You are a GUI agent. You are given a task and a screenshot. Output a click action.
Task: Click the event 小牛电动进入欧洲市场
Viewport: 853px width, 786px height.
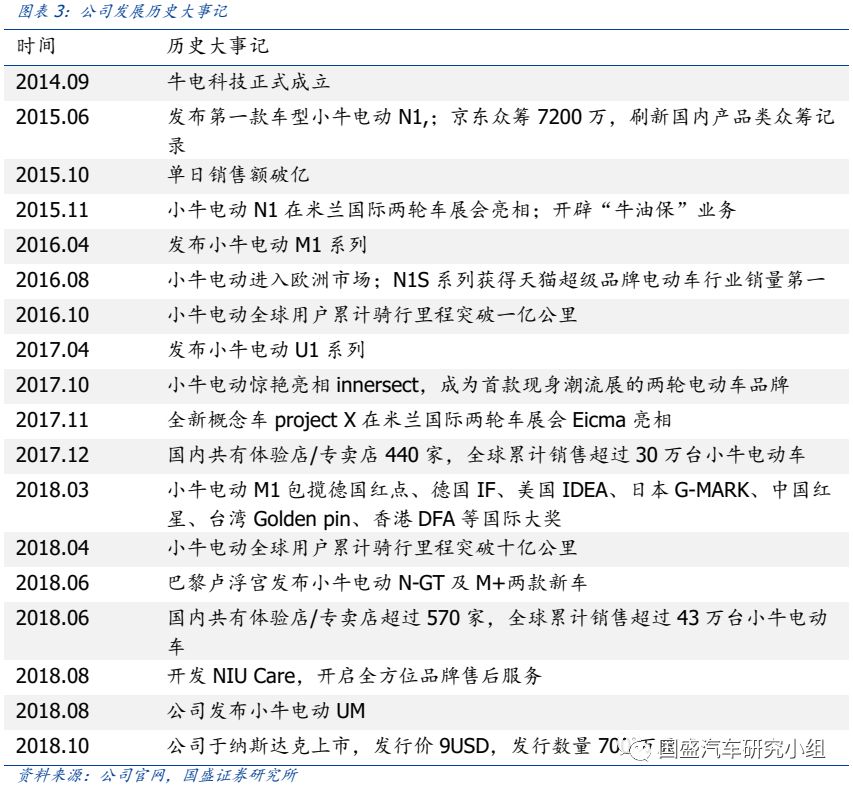click(496, 280)
